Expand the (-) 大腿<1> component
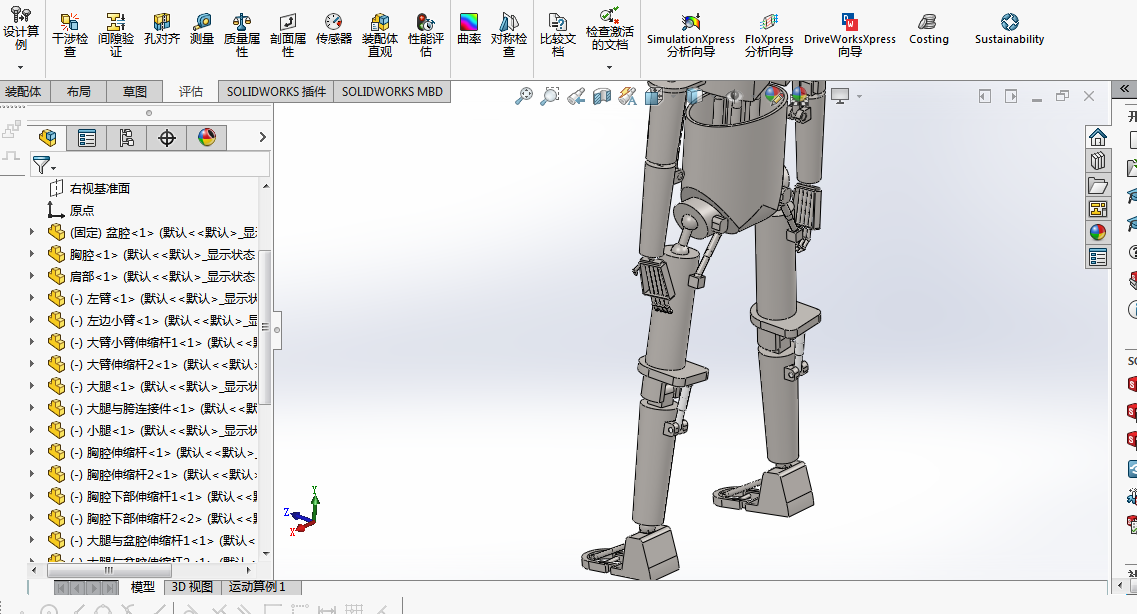The height and width of the screenshot is (614, 1137). pos(32,386)
